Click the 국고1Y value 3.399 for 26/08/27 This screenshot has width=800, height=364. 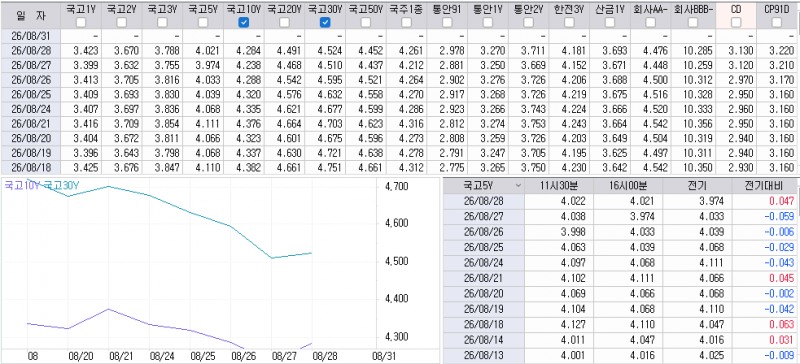point(85,65)
